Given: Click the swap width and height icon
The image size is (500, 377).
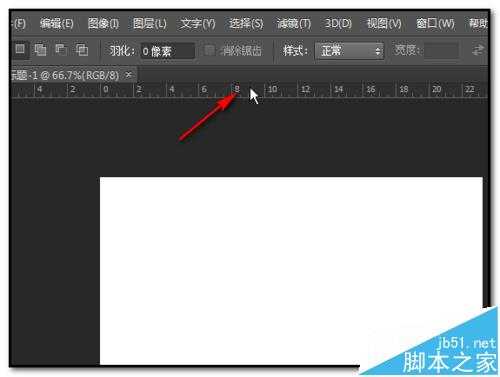Looking at the screenshot, I should tap(478, 51).
